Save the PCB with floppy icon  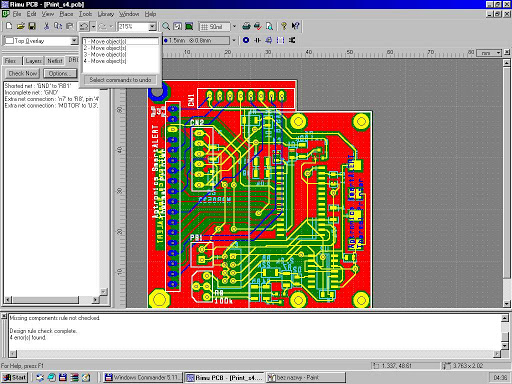tap(32, 26)
